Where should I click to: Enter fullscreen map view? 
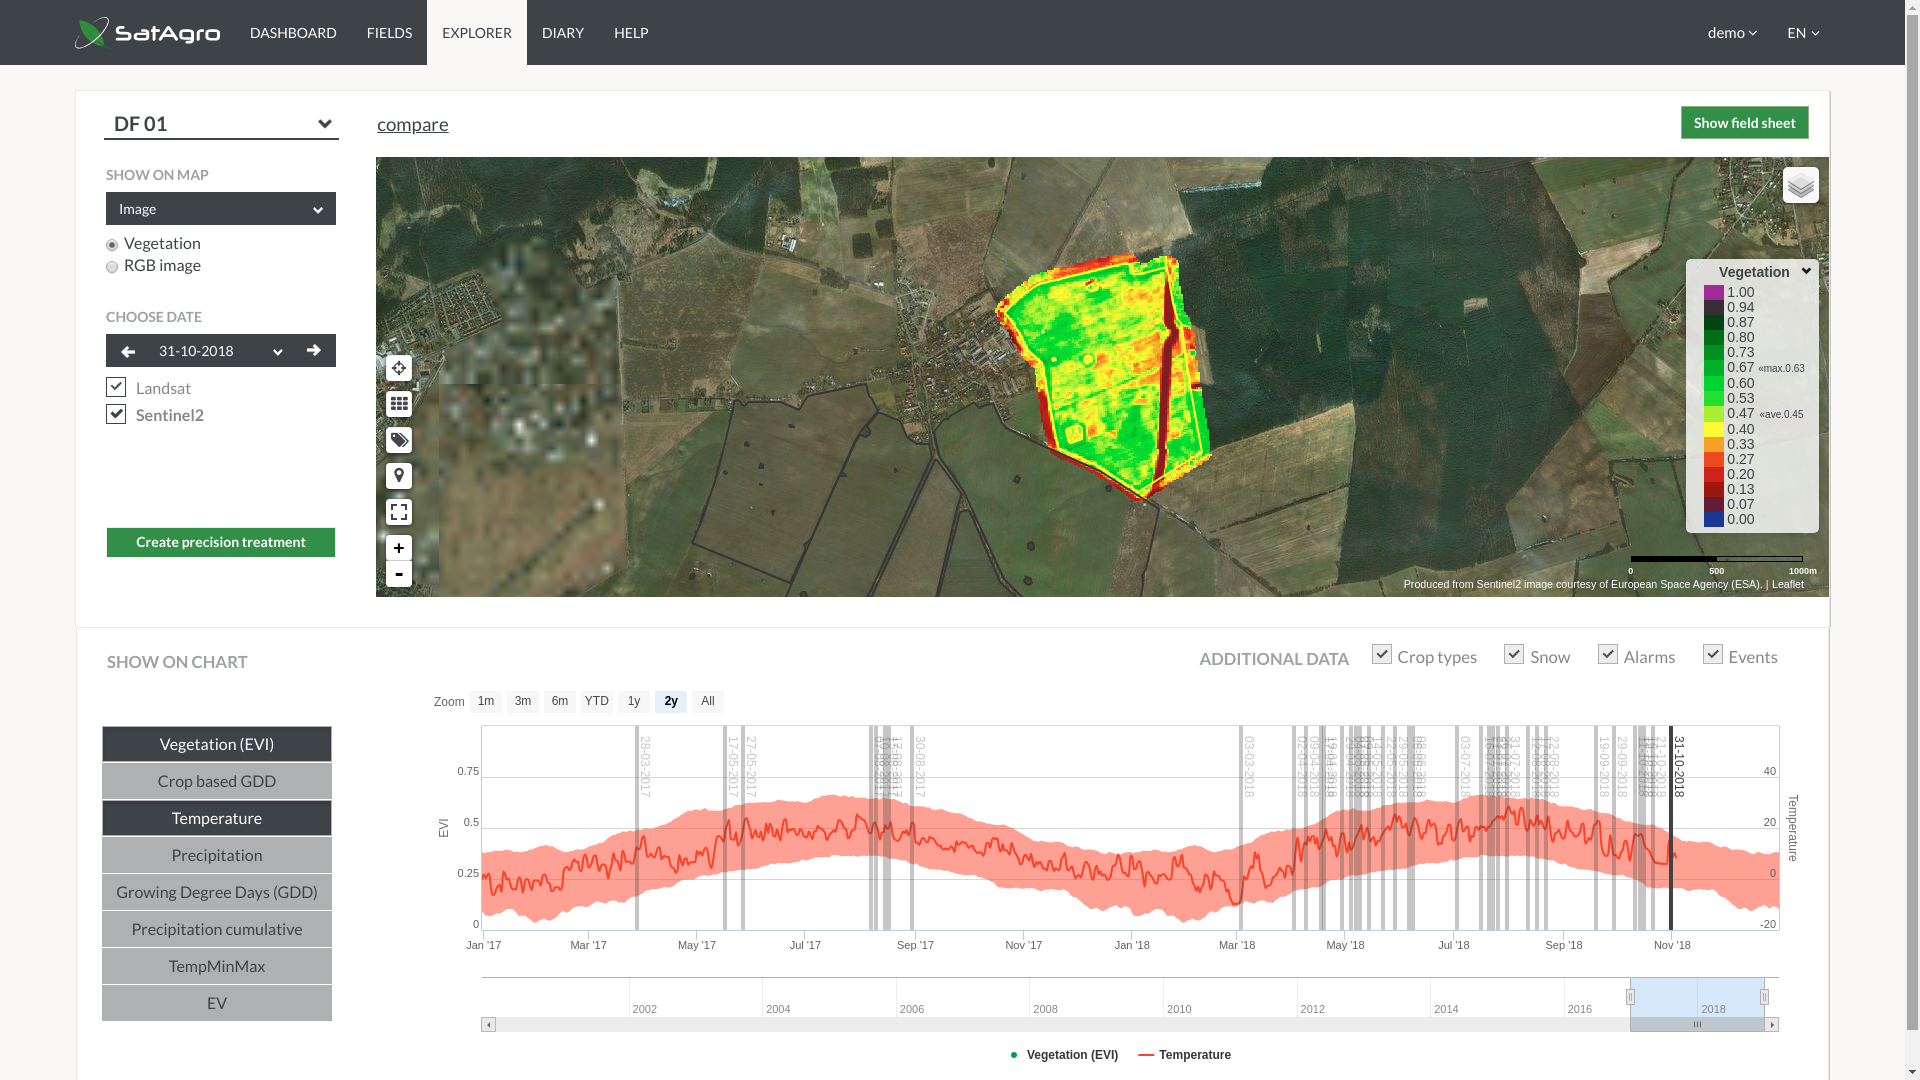398,512
